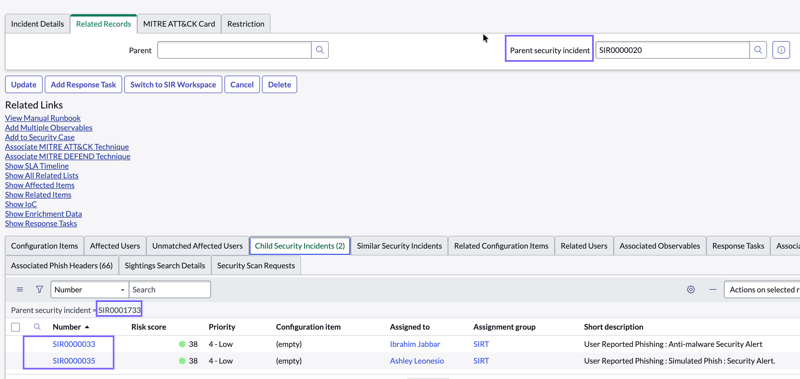Click Associate MITRE DEFEND Technique link
The height and width of the screenshot is (379, 800).
pyautogui.click(x=68, y=156)
